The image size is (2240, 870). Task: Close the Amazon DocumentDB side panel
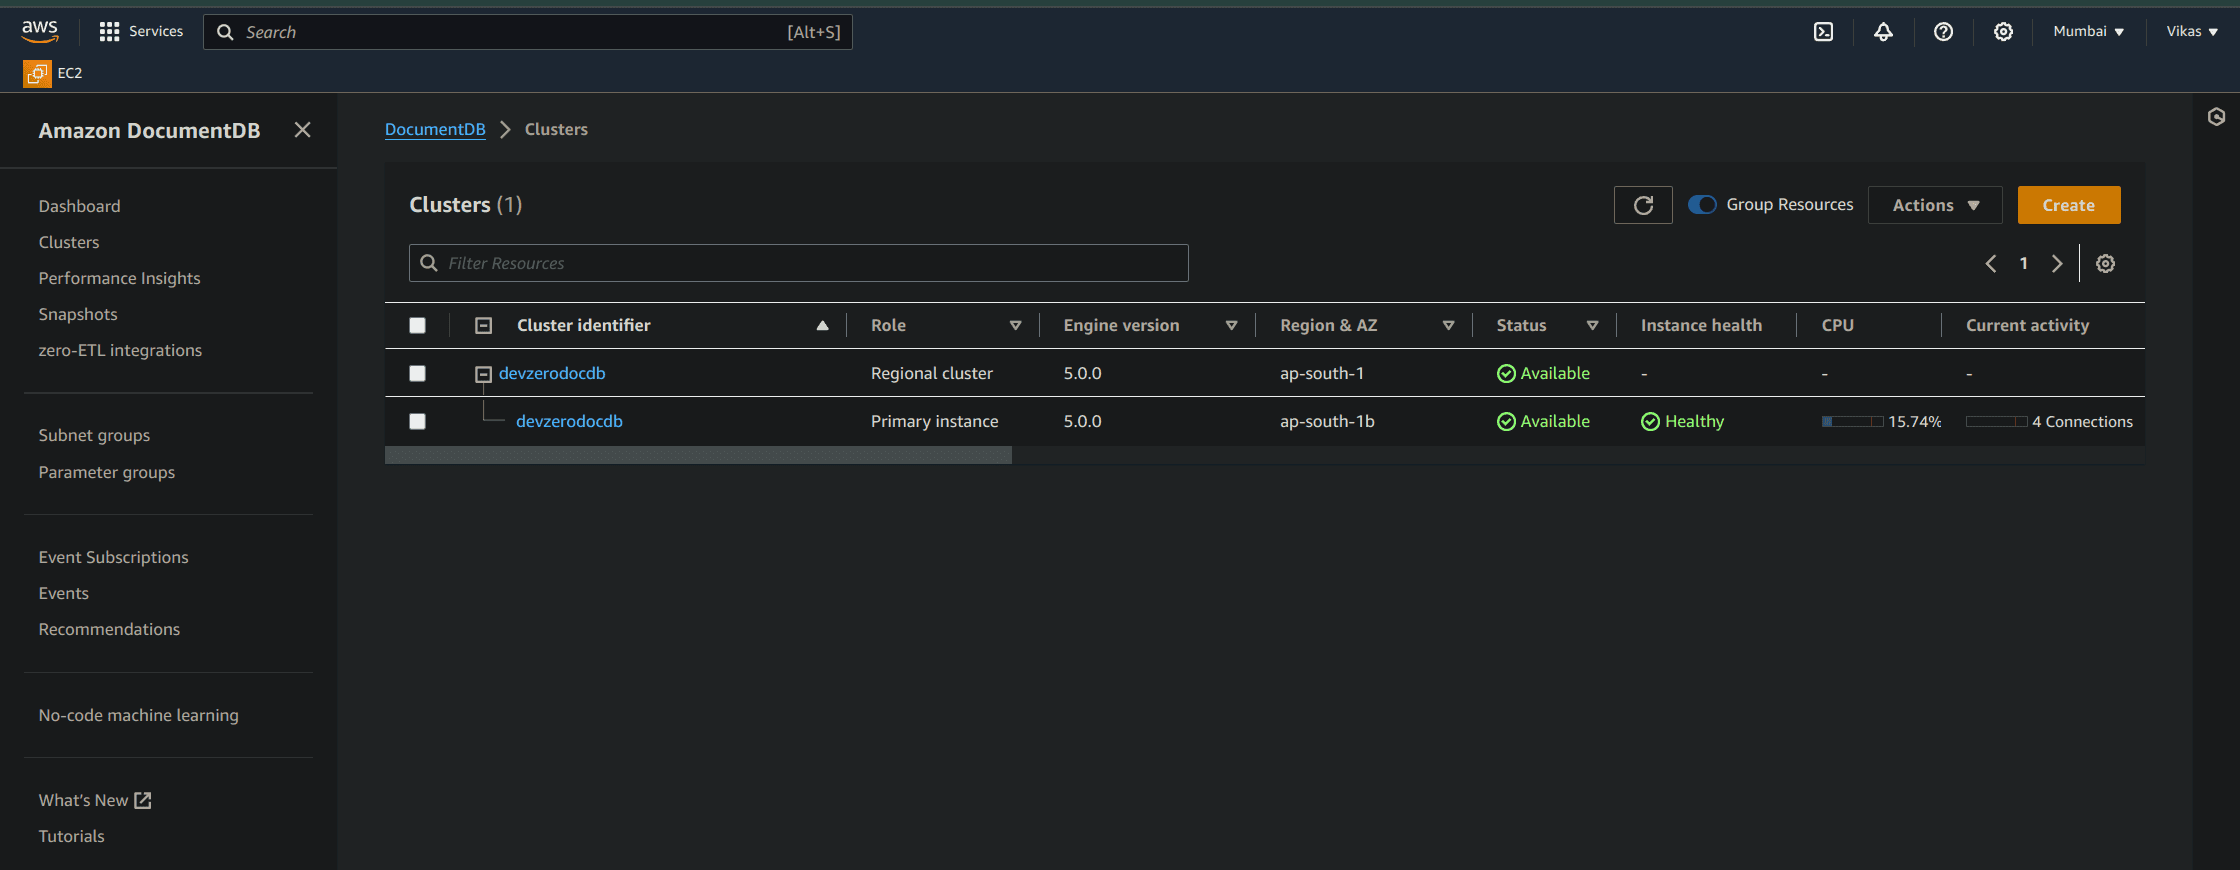(302, 130)
